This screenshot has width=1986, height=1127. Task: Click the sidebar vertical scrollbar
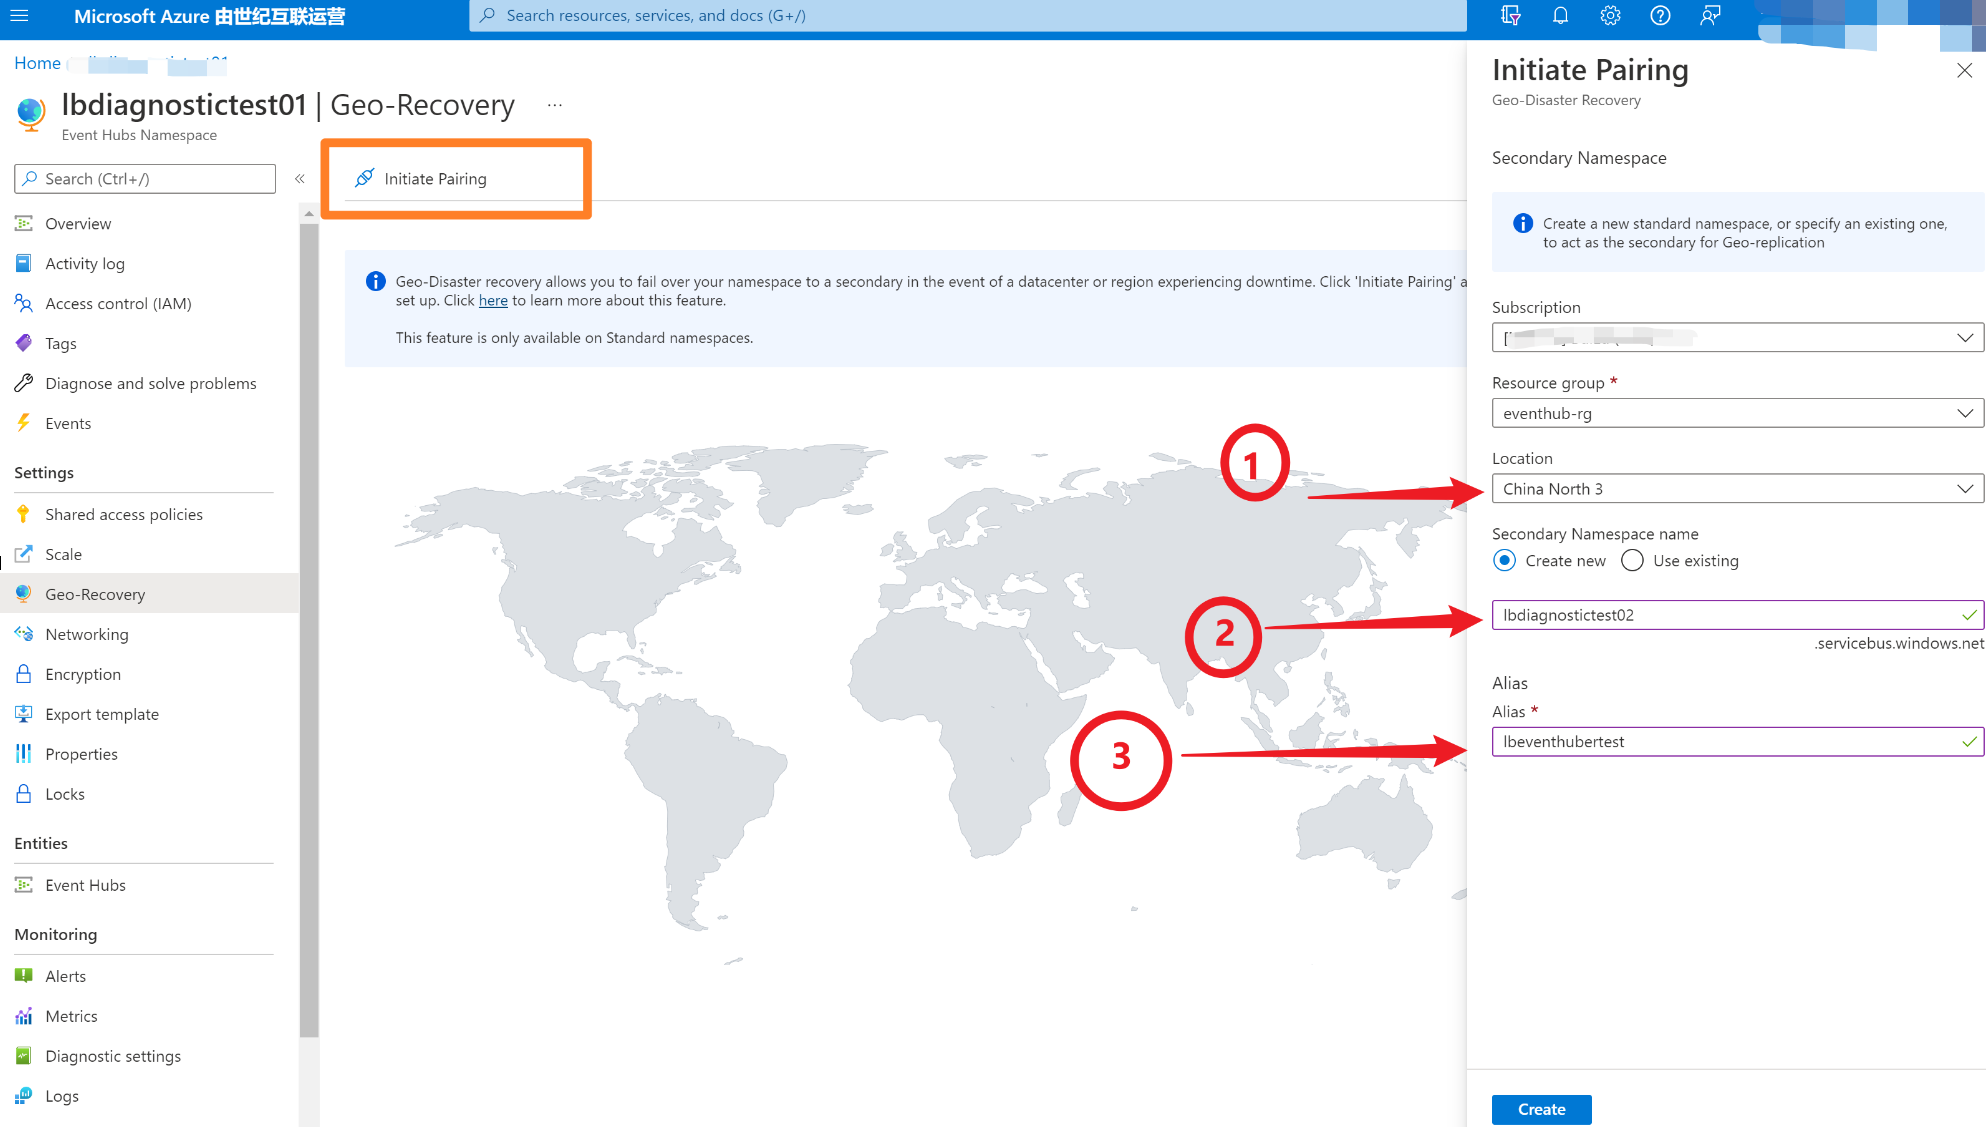click(309, 630)
